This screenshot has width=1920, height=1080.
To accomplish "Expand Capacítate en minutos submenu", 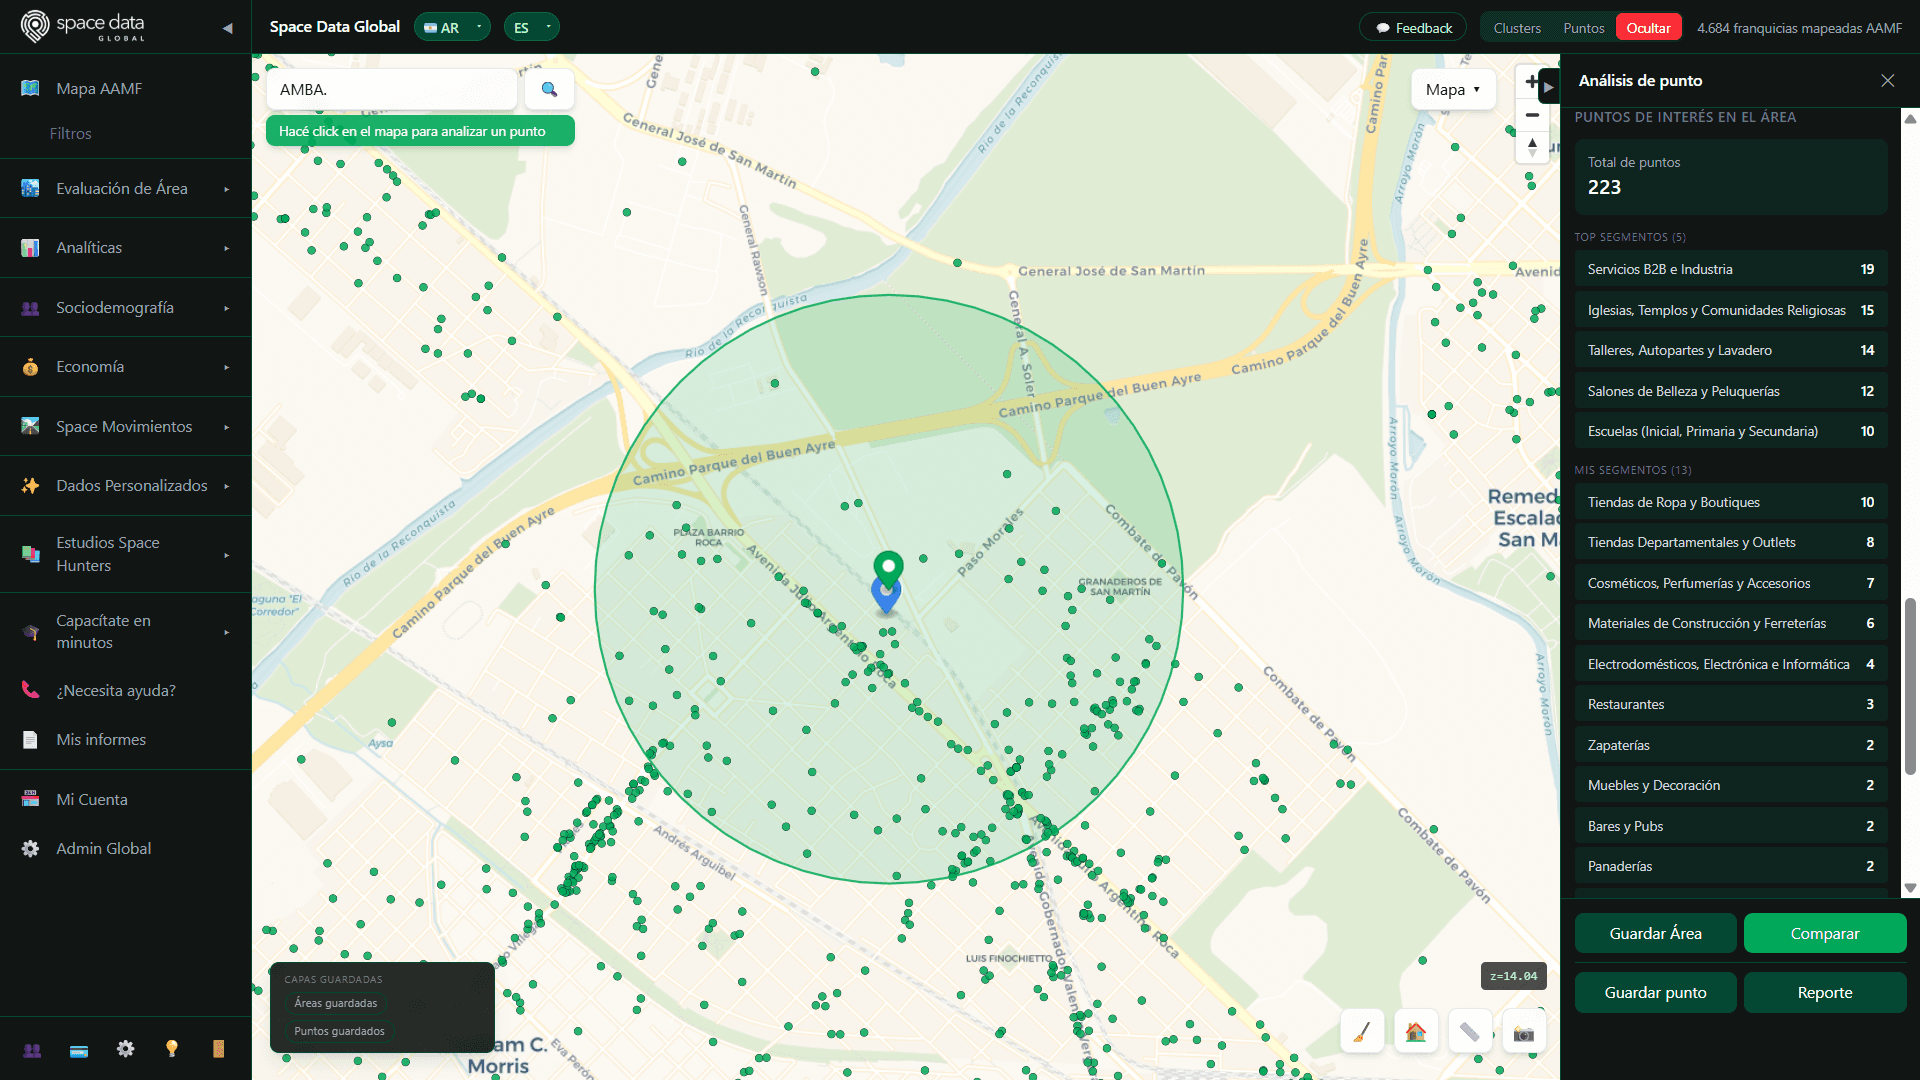I will click(x=125, y=631).
